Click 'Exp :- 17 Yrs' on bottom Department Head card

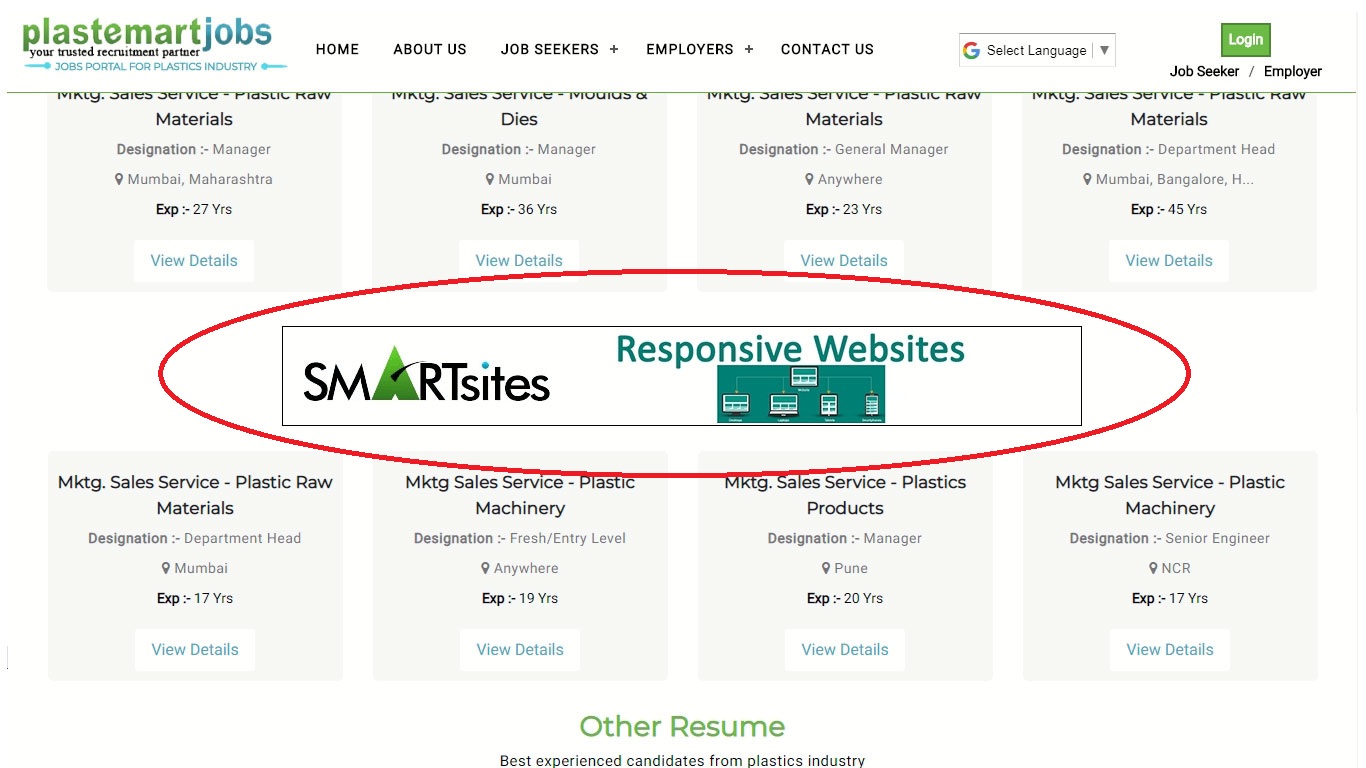[x=195, y=598]
